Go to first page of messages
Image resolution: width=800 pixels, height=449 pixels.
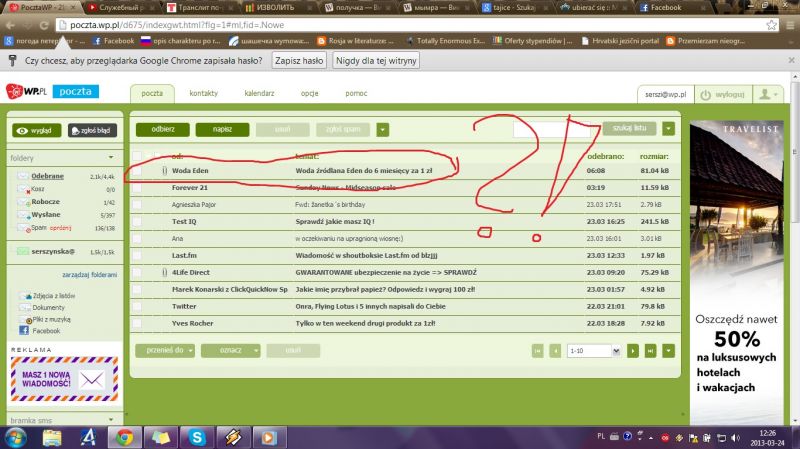537,351
